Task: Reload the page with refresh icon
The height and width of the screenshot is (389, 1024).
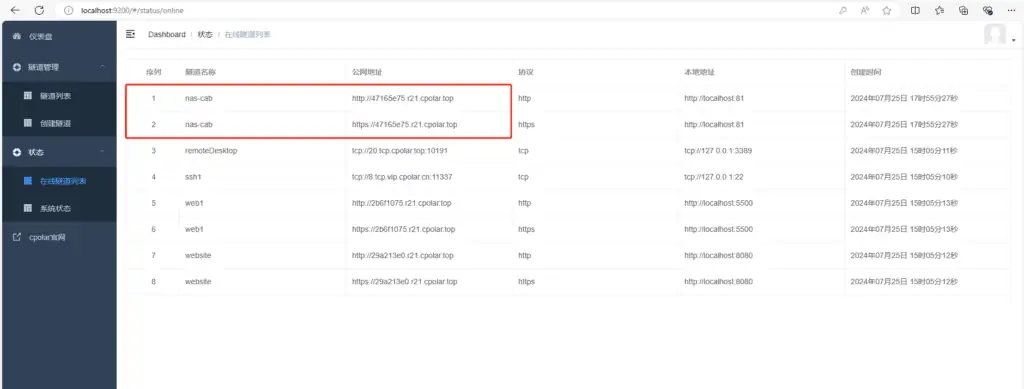Action: click(39, 10)
